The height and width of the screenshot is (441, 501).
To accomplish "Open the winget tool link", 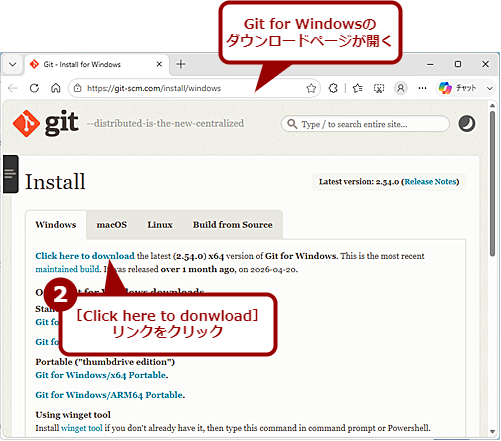I will pos(82,428).
